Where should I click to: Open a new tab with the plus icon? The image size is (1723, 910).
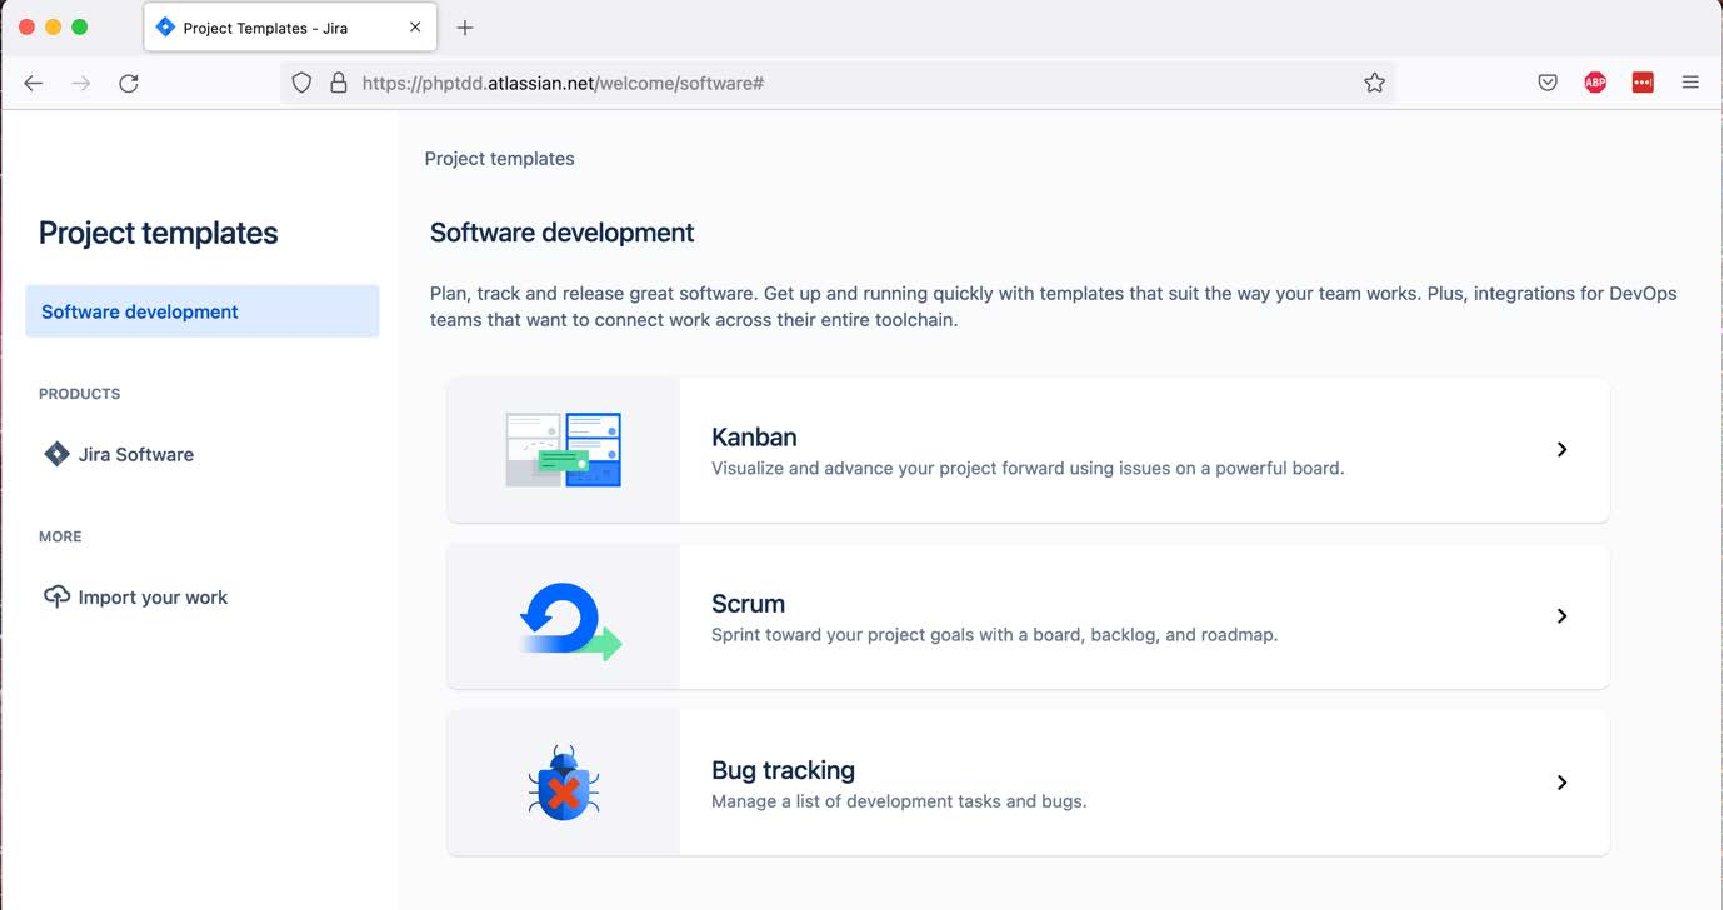pyautogui.click(x=465, y=28)
